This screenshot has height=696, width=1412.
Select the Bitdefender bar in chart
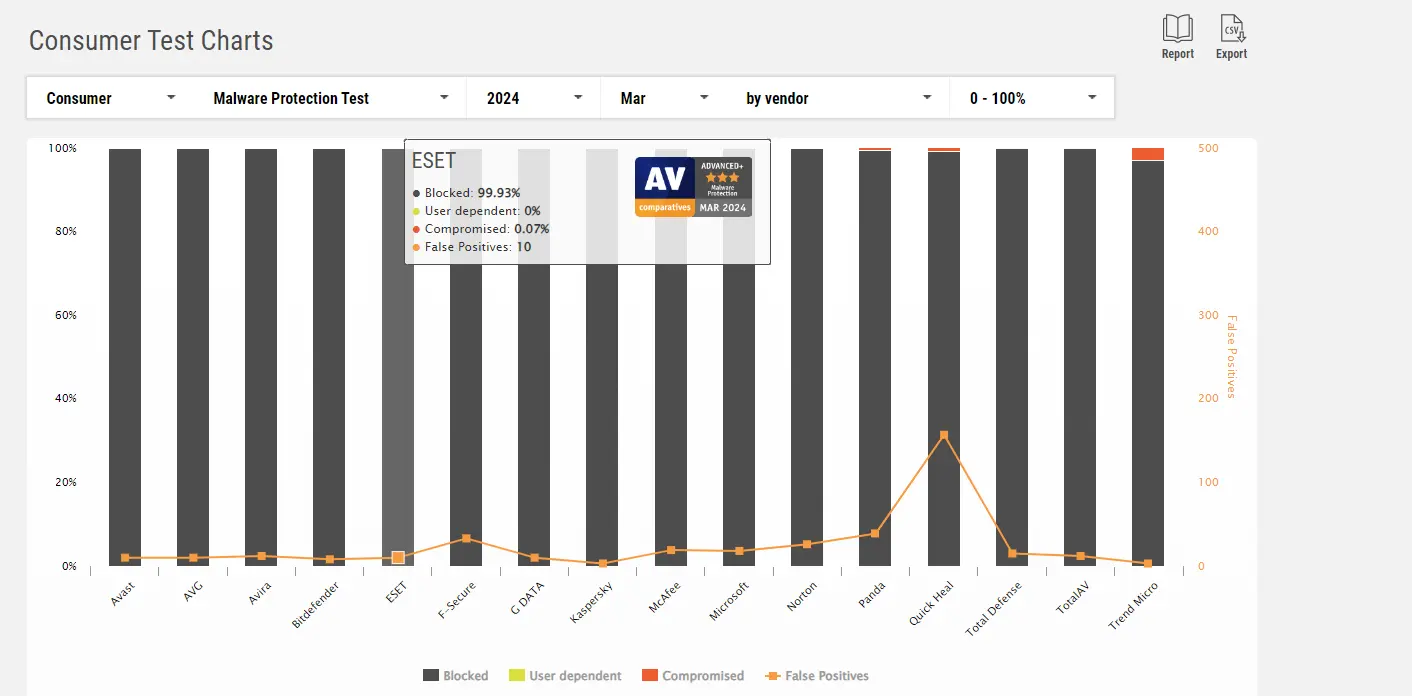[329, 357]
